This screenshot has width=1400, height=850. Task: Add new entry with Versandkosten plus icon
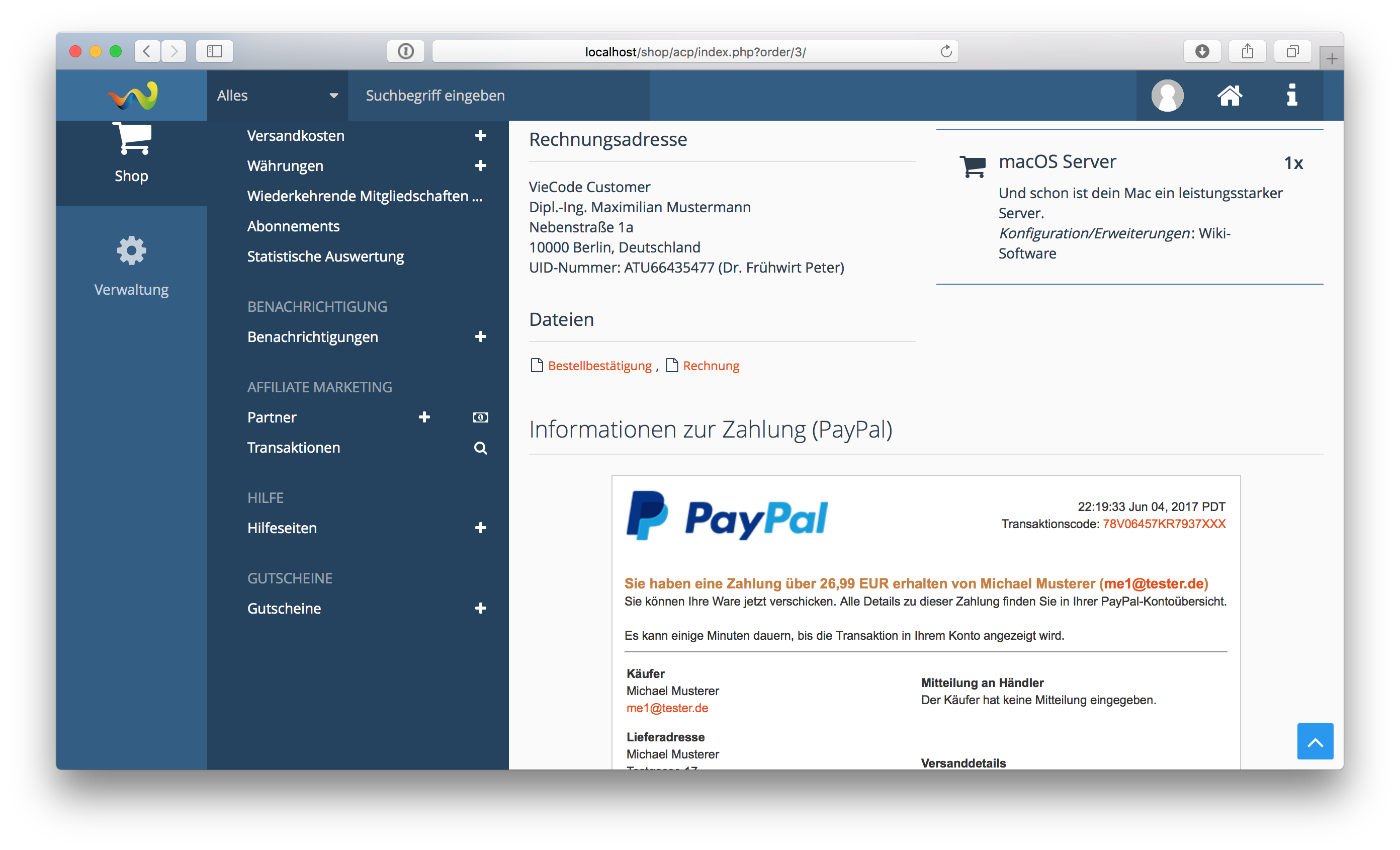pyautogui.click(x=480, y=136)
